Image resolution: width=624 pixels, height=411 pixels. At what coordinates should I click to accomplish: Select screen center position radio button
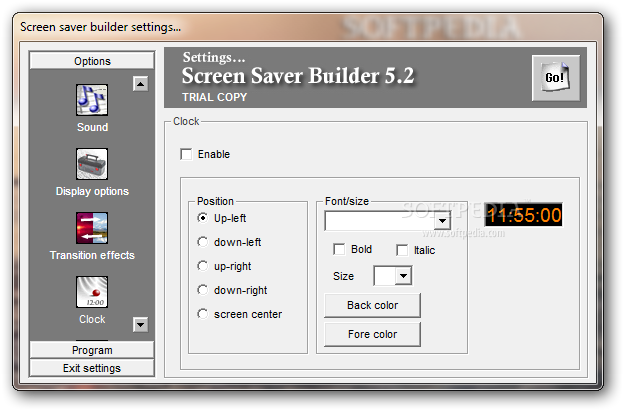[203, 314]
